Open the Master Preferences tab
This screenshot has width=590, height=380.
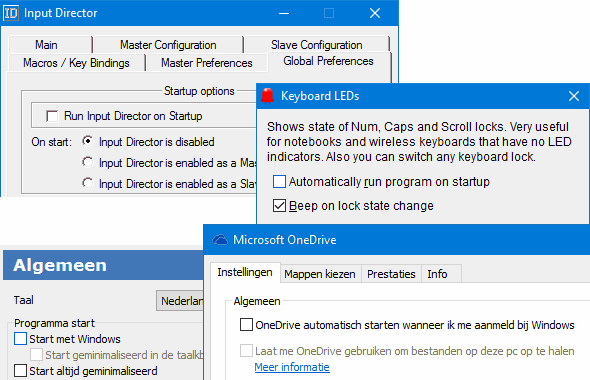tap(207, 63)
